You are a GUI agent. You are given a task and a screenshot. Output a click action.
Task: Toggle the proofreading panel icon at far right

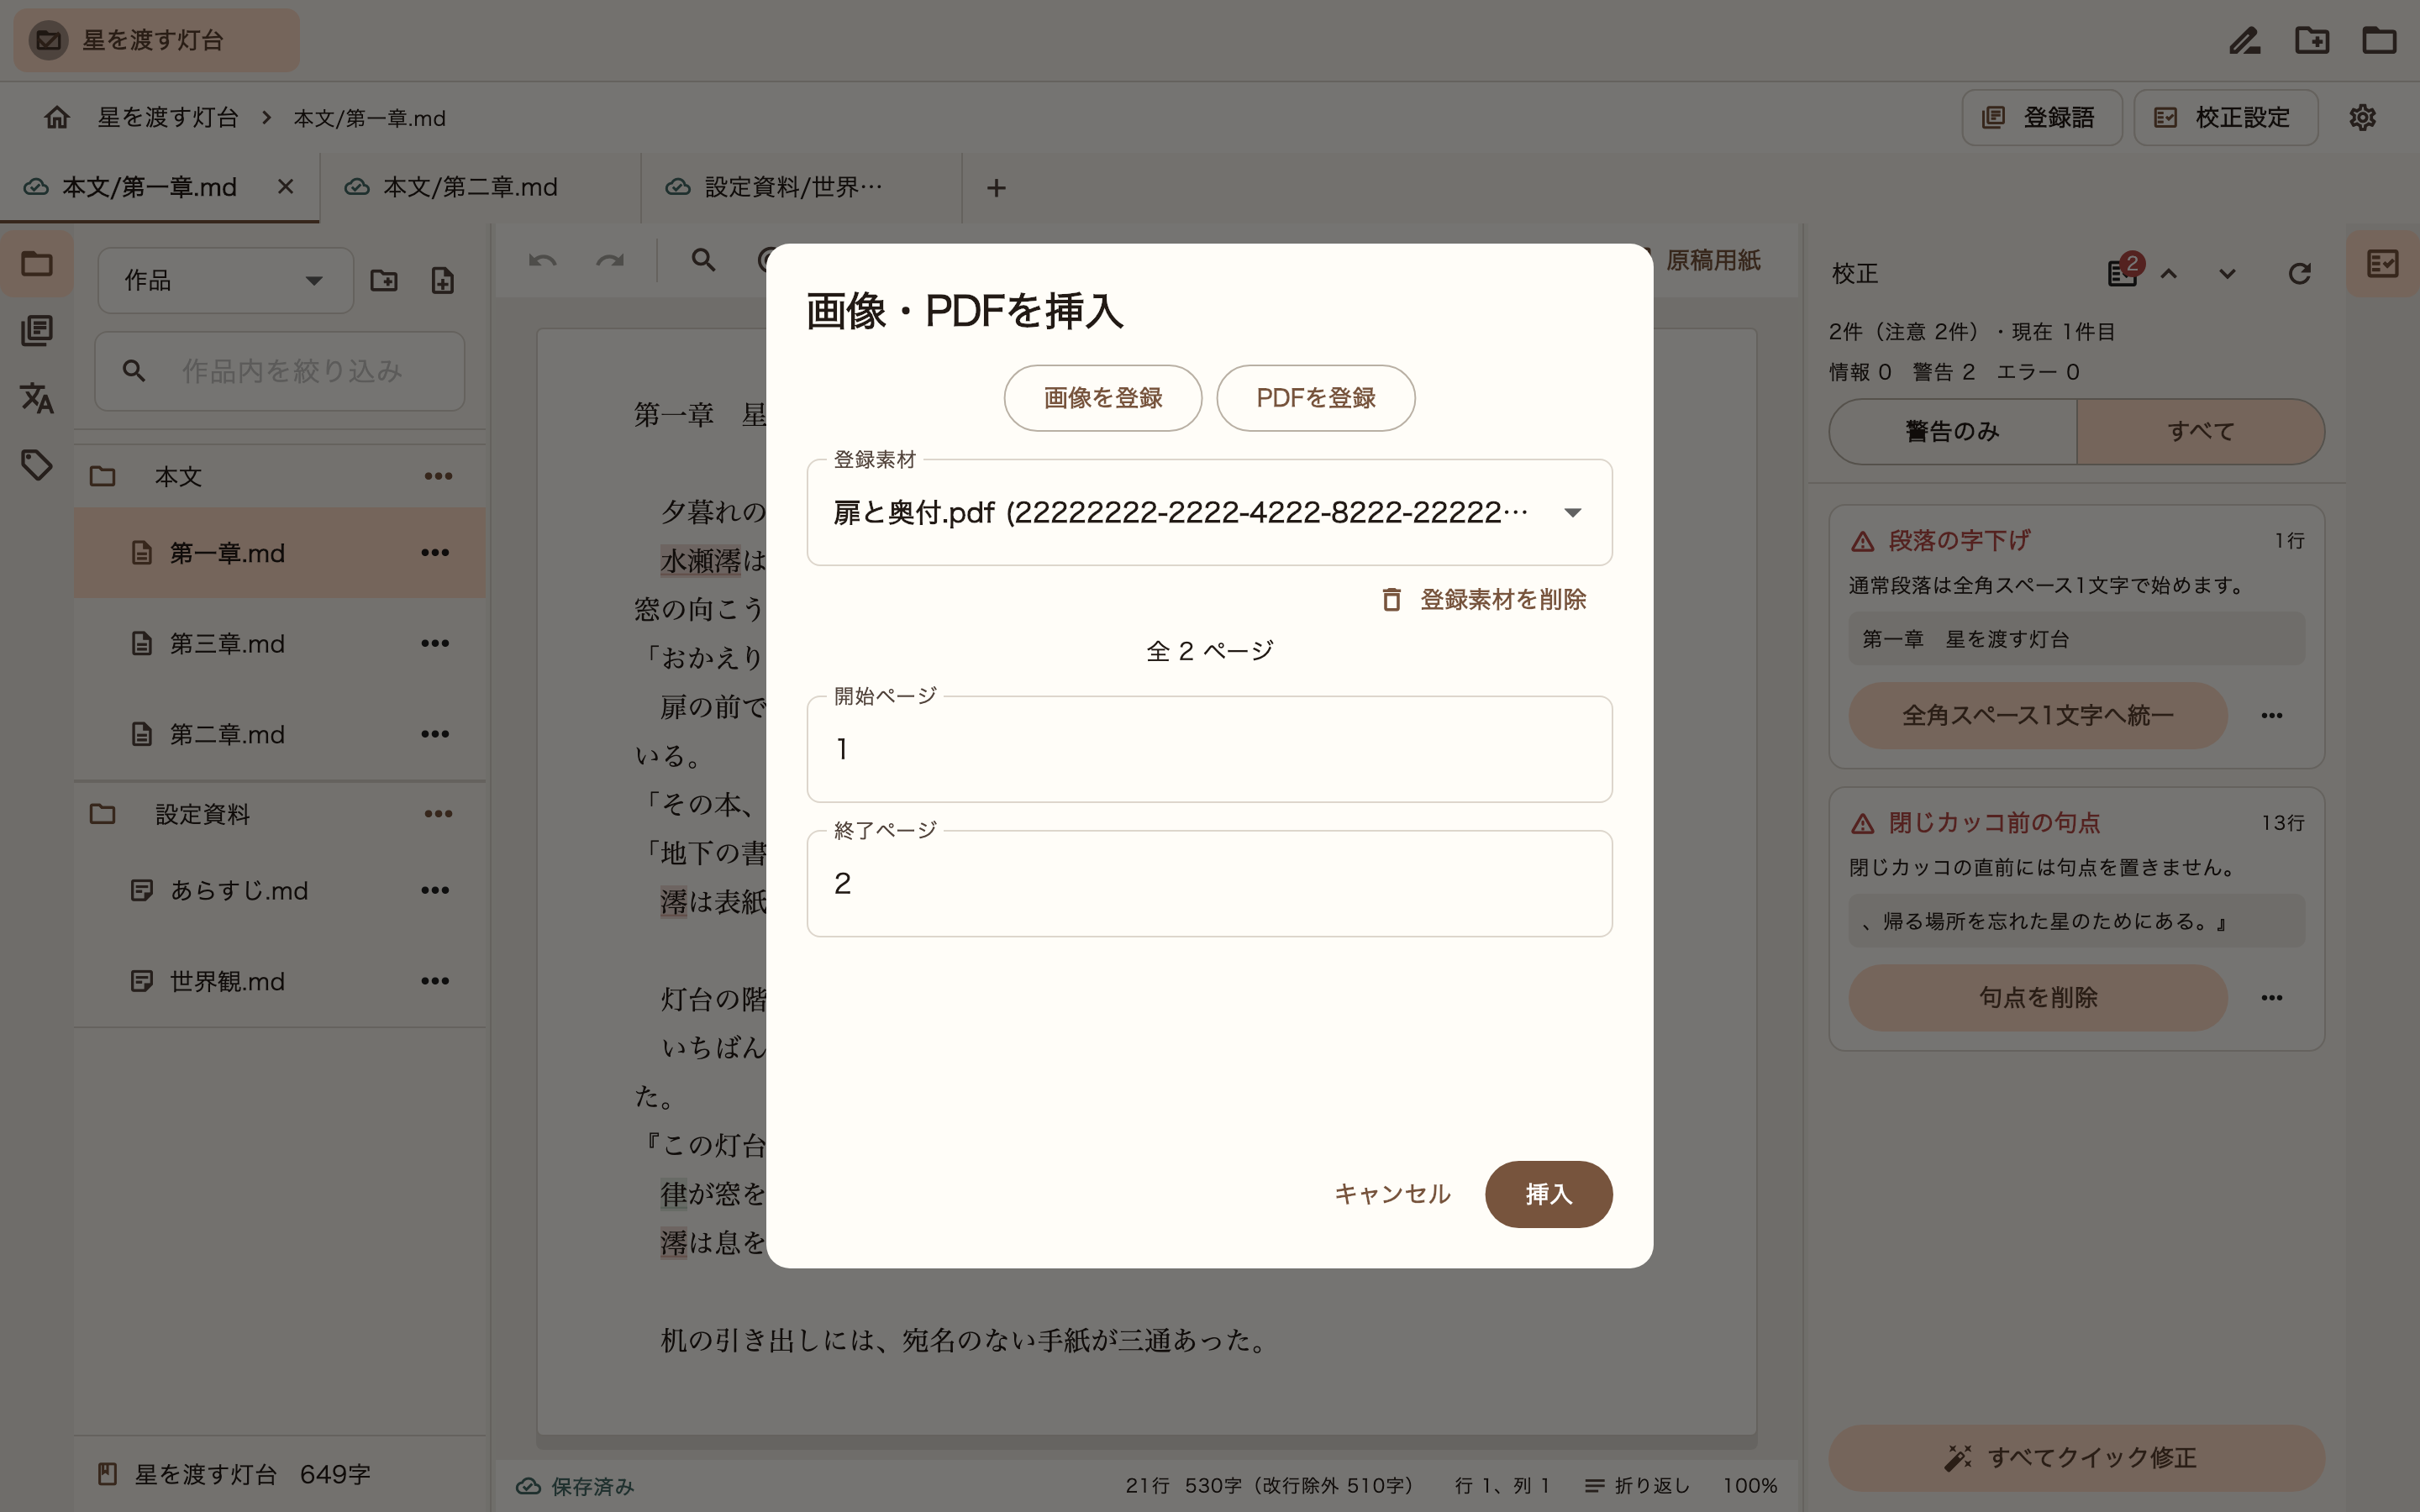[2383, 264]
